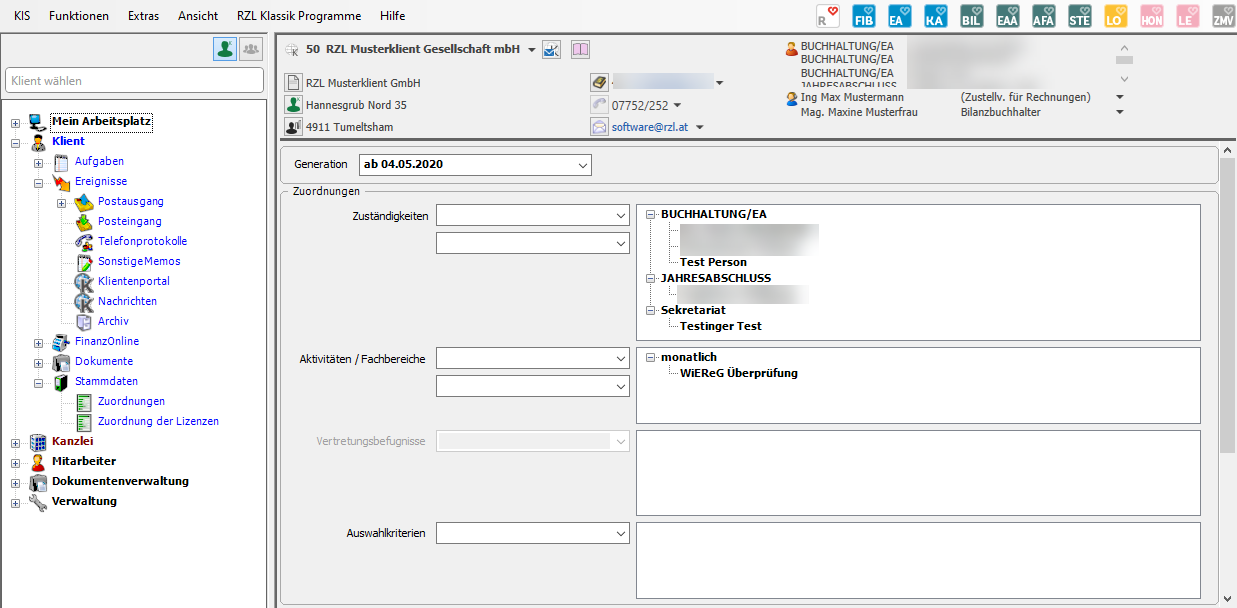
Task: Click the software@rzl.at email link
Action: click(650, 127)
